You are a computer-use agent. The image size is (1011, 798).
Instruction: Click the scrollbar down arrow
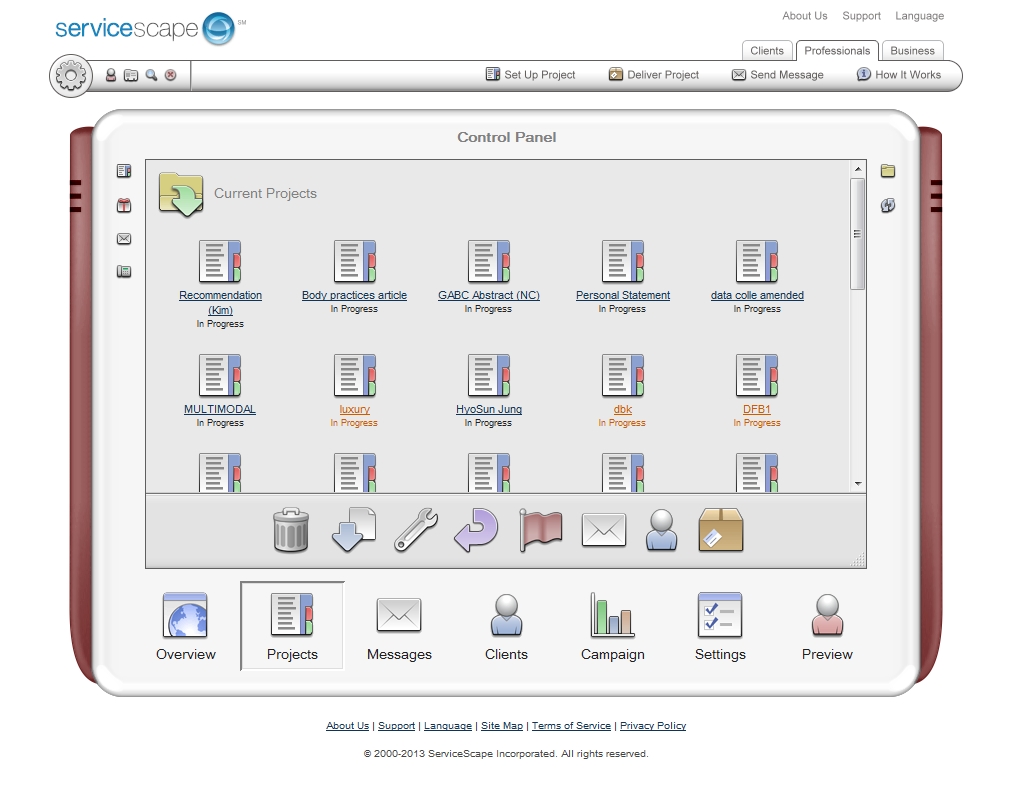(858, 483)
